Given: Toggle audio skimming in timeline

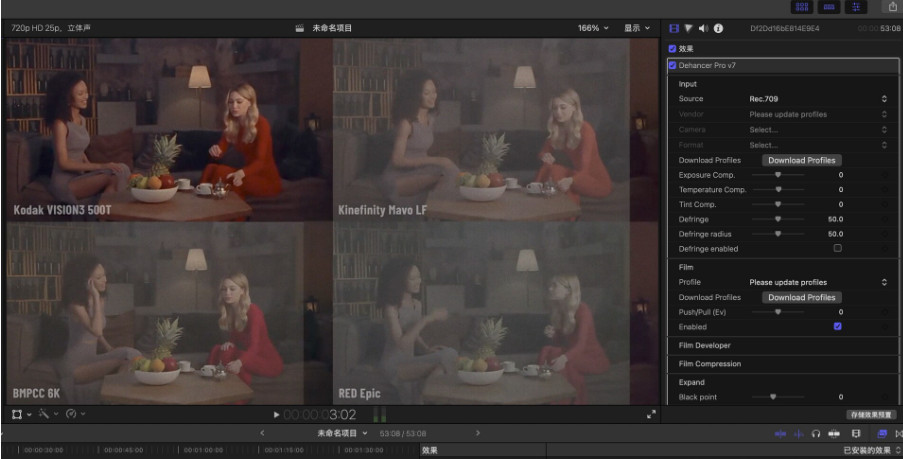Looking at the screenshot, I should click(798, 434).
